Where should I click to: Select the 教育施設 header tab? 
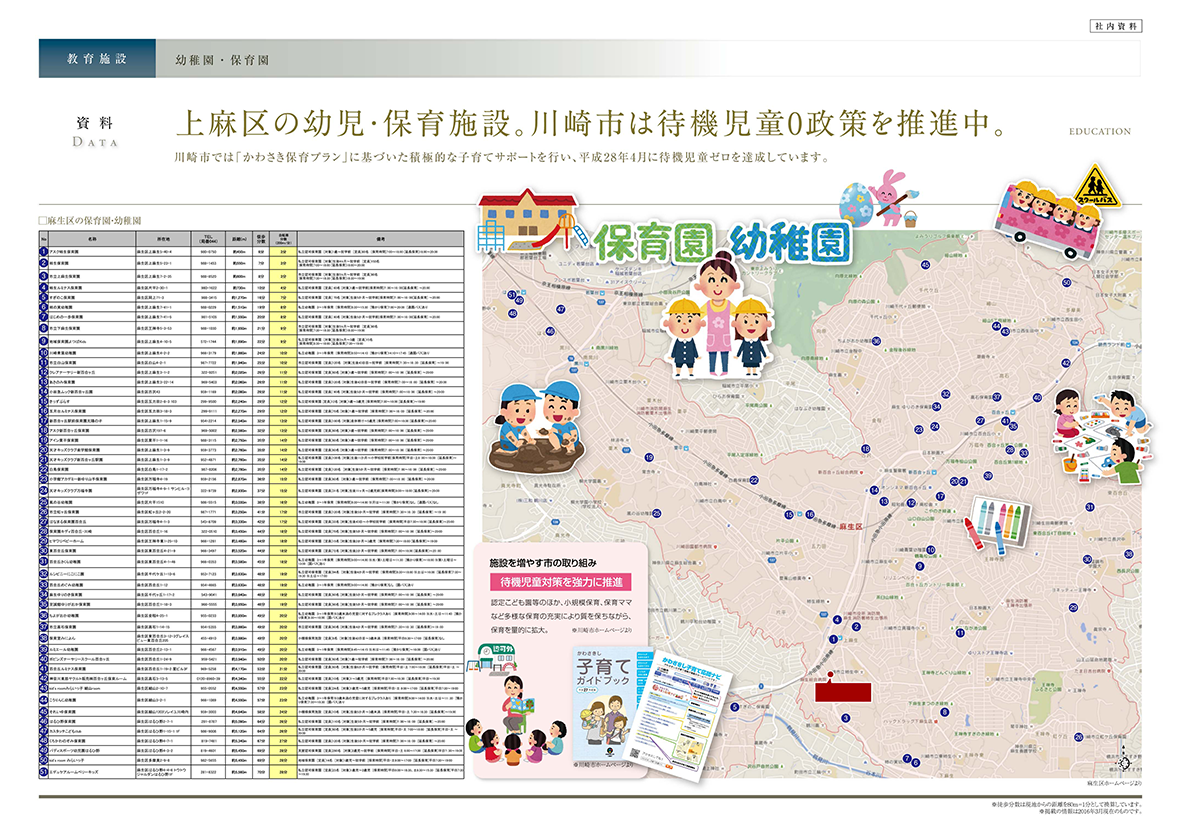97,59
